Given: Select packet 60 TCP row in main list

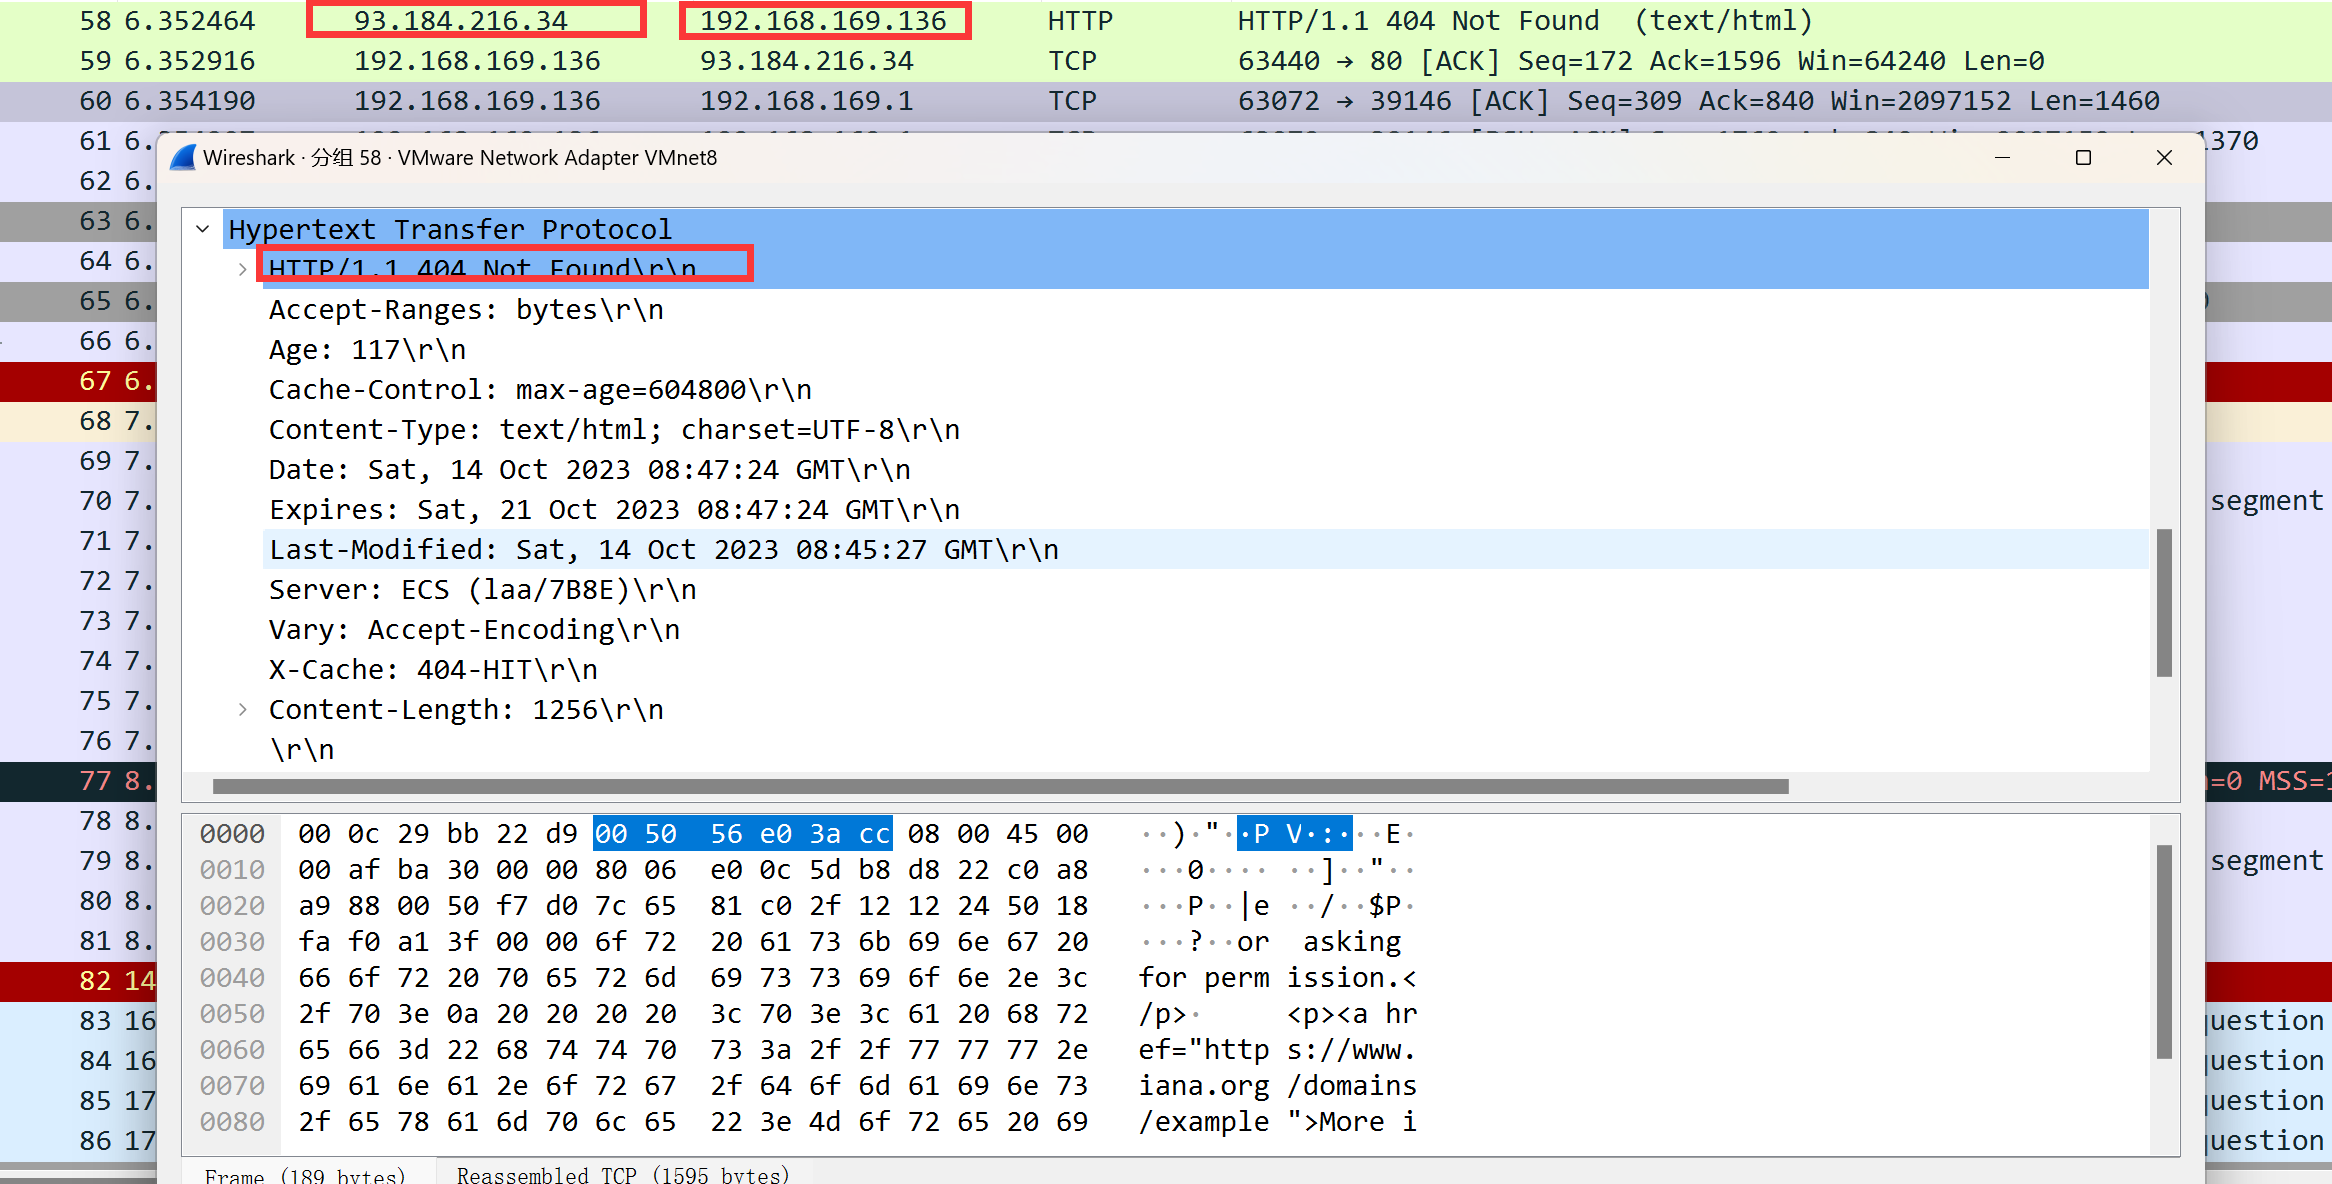Looking at the screenshot, I should coord(1166,101).
